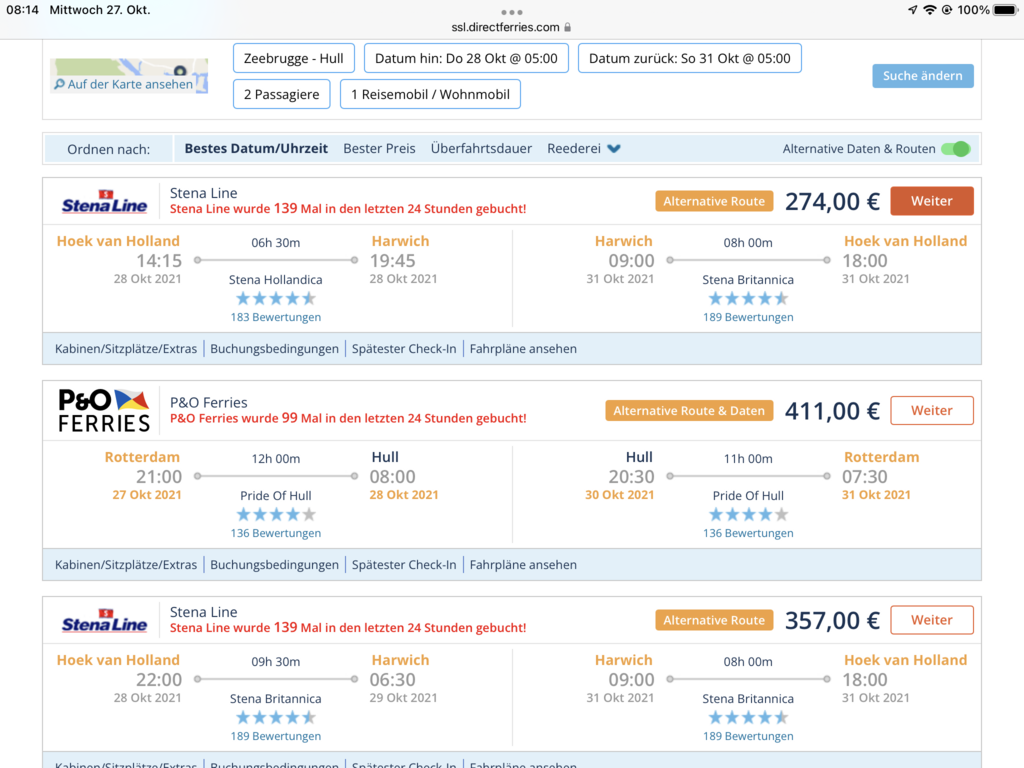This screenshot has height=768, width=1024.
Task: Open 136 Bewertungen for return Pride Of Hull
Action: pyautogui.click(x=748, y=534)
